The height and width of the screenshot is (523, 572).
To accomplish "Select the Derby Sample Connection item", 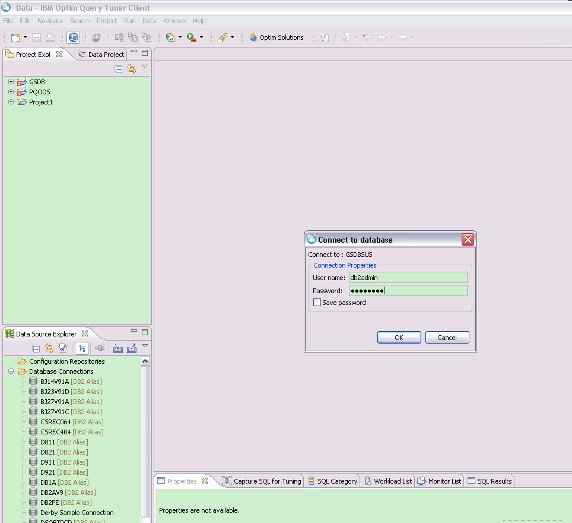I will tap(77, 513).
